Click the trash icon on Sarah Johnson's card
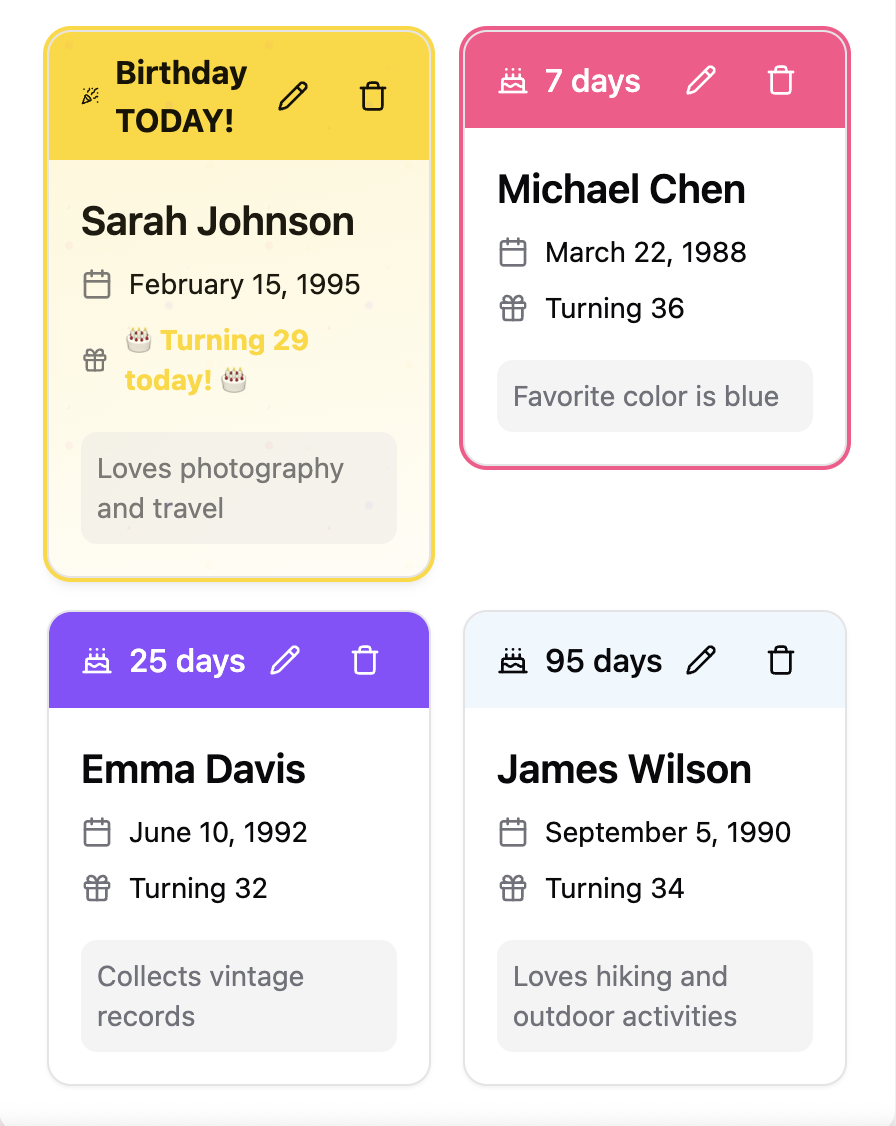The image size is (896, 1126). pyautogui.click(x=372, y=96)
